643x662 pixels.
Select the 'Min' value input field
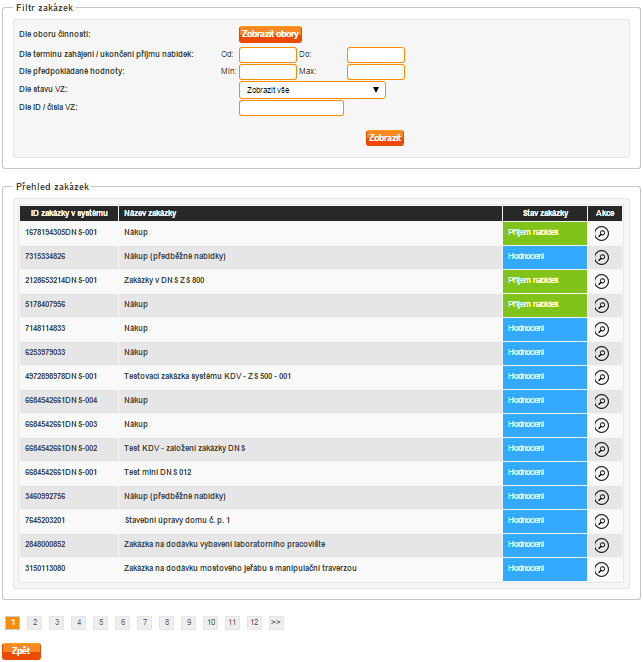click(268, 72)
